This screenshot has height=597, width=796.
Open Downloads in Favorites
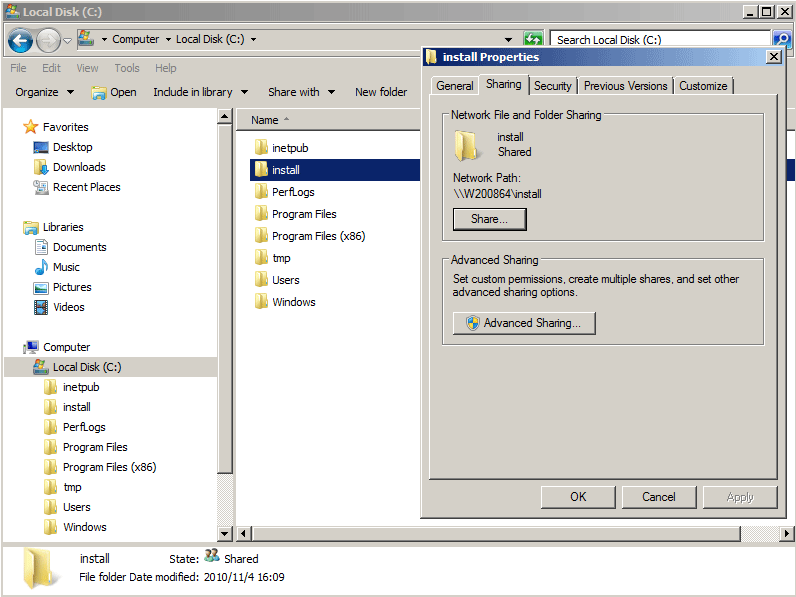click(x=70, y=167)
